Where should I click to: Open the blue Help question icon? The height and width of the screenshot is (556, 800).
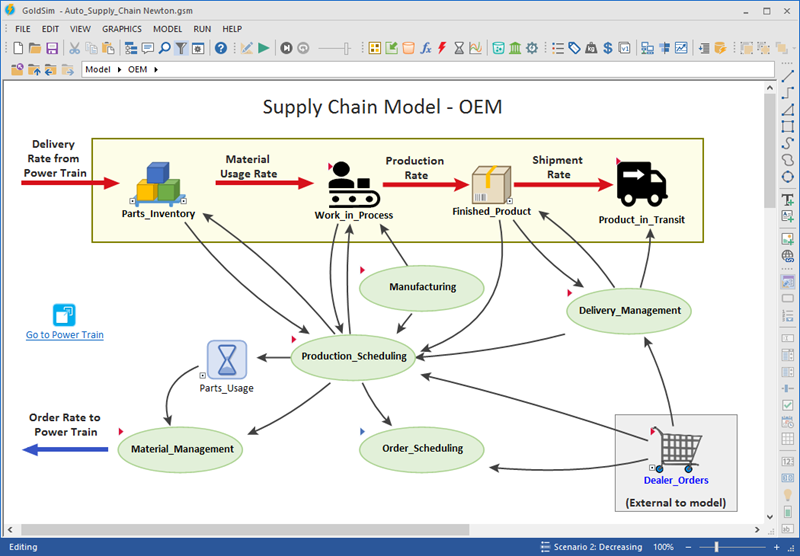221,48
